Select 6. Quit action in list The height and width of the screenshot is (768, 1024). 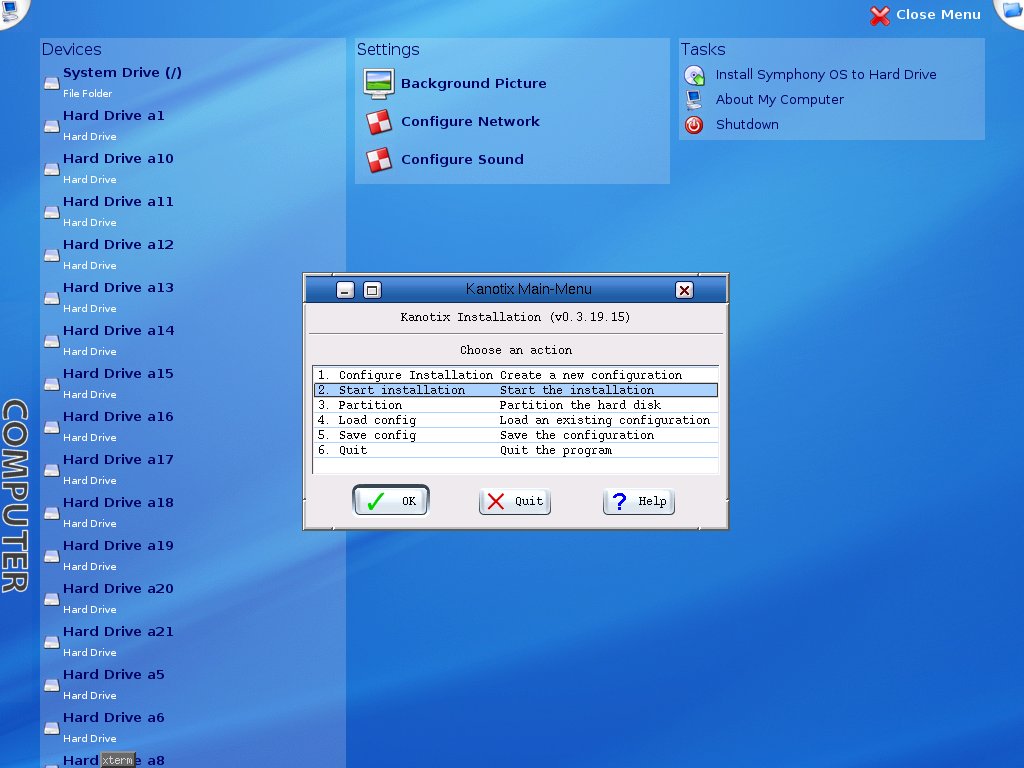pyautogui.click(x=516, y=450)
